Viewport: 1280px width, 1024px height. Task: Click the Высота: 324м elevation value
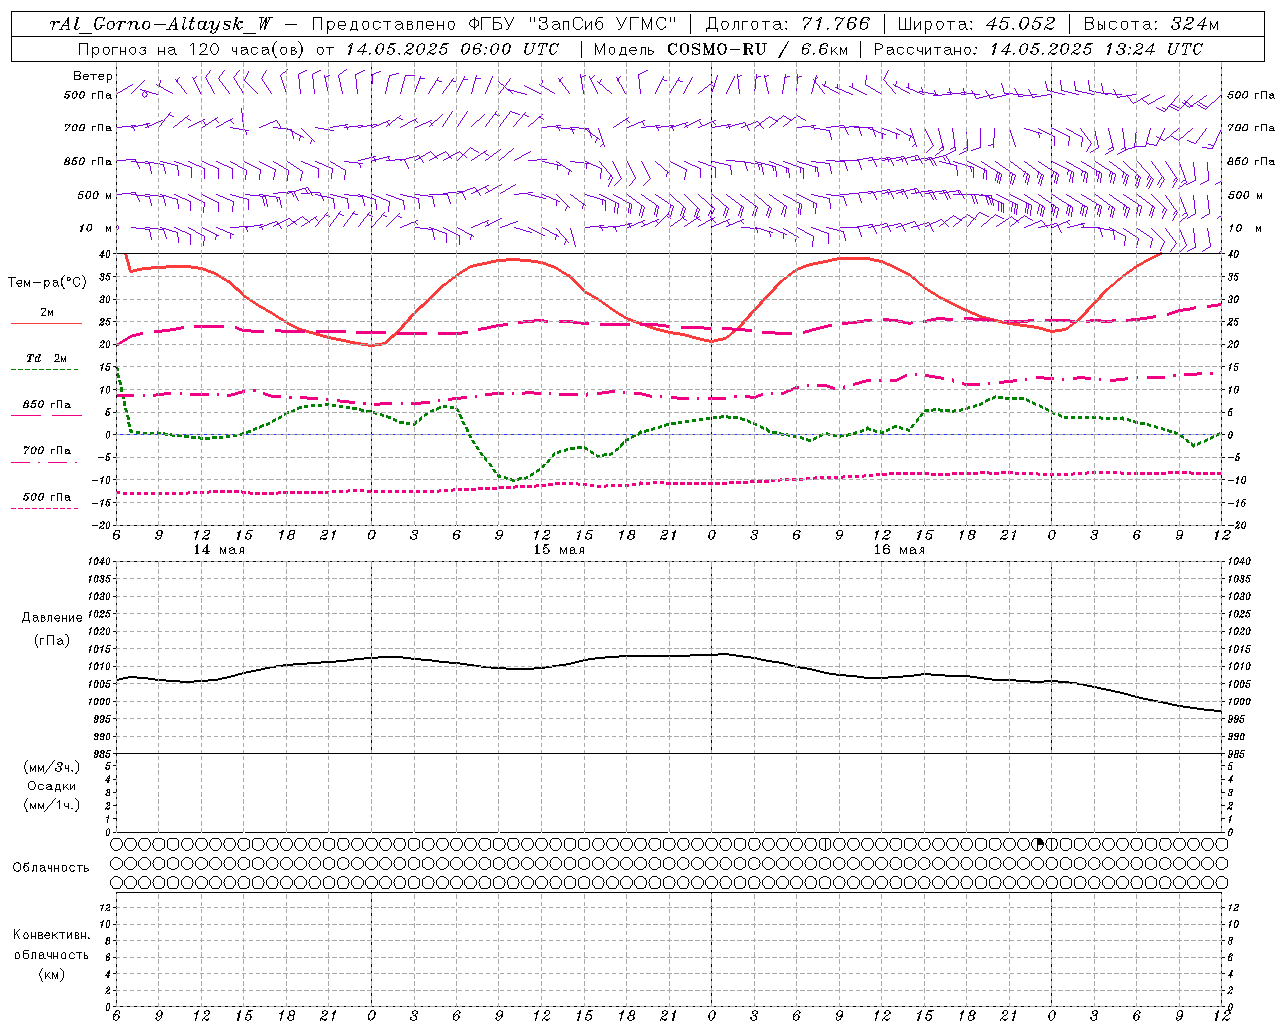(x=1151, y=25)
